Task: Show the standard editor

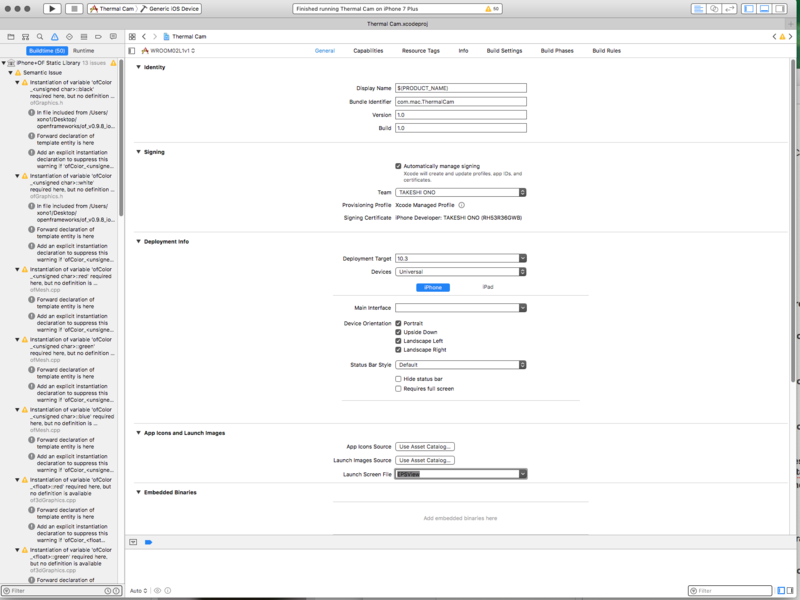Action: click(698, 9)
